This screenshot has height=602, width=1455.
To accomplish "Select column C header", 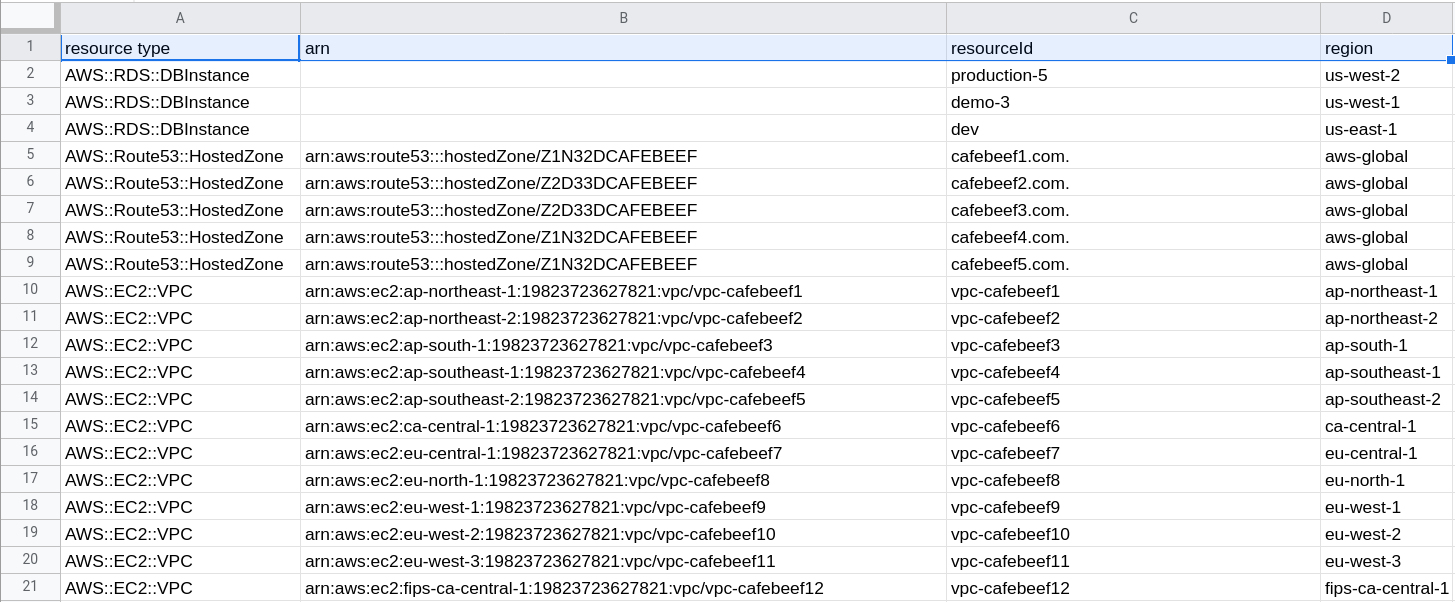I will 1133,18.
